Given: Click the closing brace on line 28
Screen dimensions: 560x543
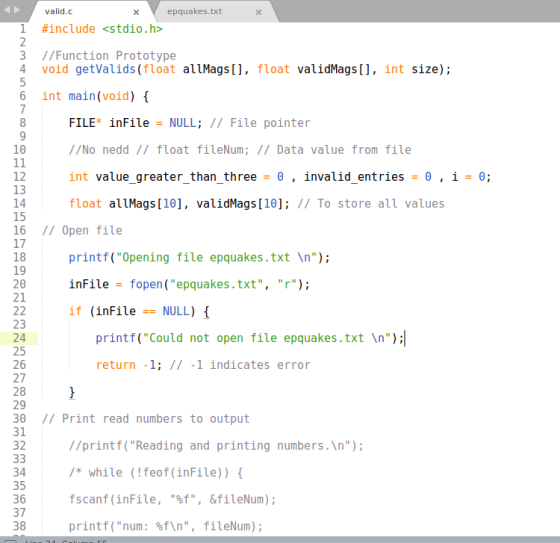Looking at the screenshot, I should (72, 392).
